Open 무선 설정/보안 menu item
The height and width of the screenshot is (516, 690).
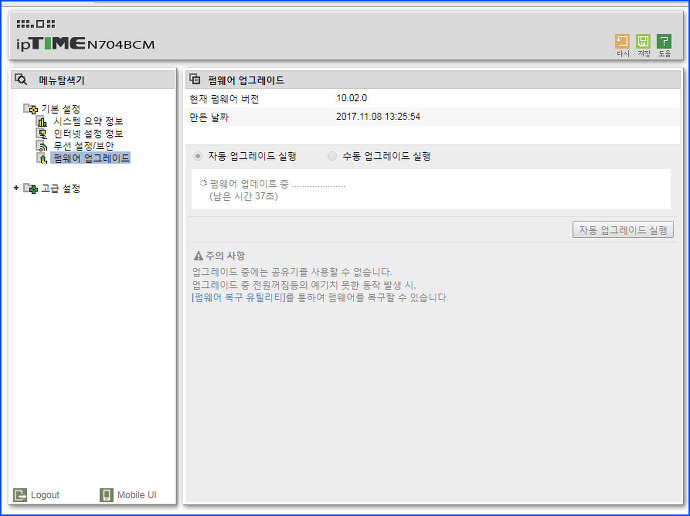pyautogui.click(x=84, y=146)
